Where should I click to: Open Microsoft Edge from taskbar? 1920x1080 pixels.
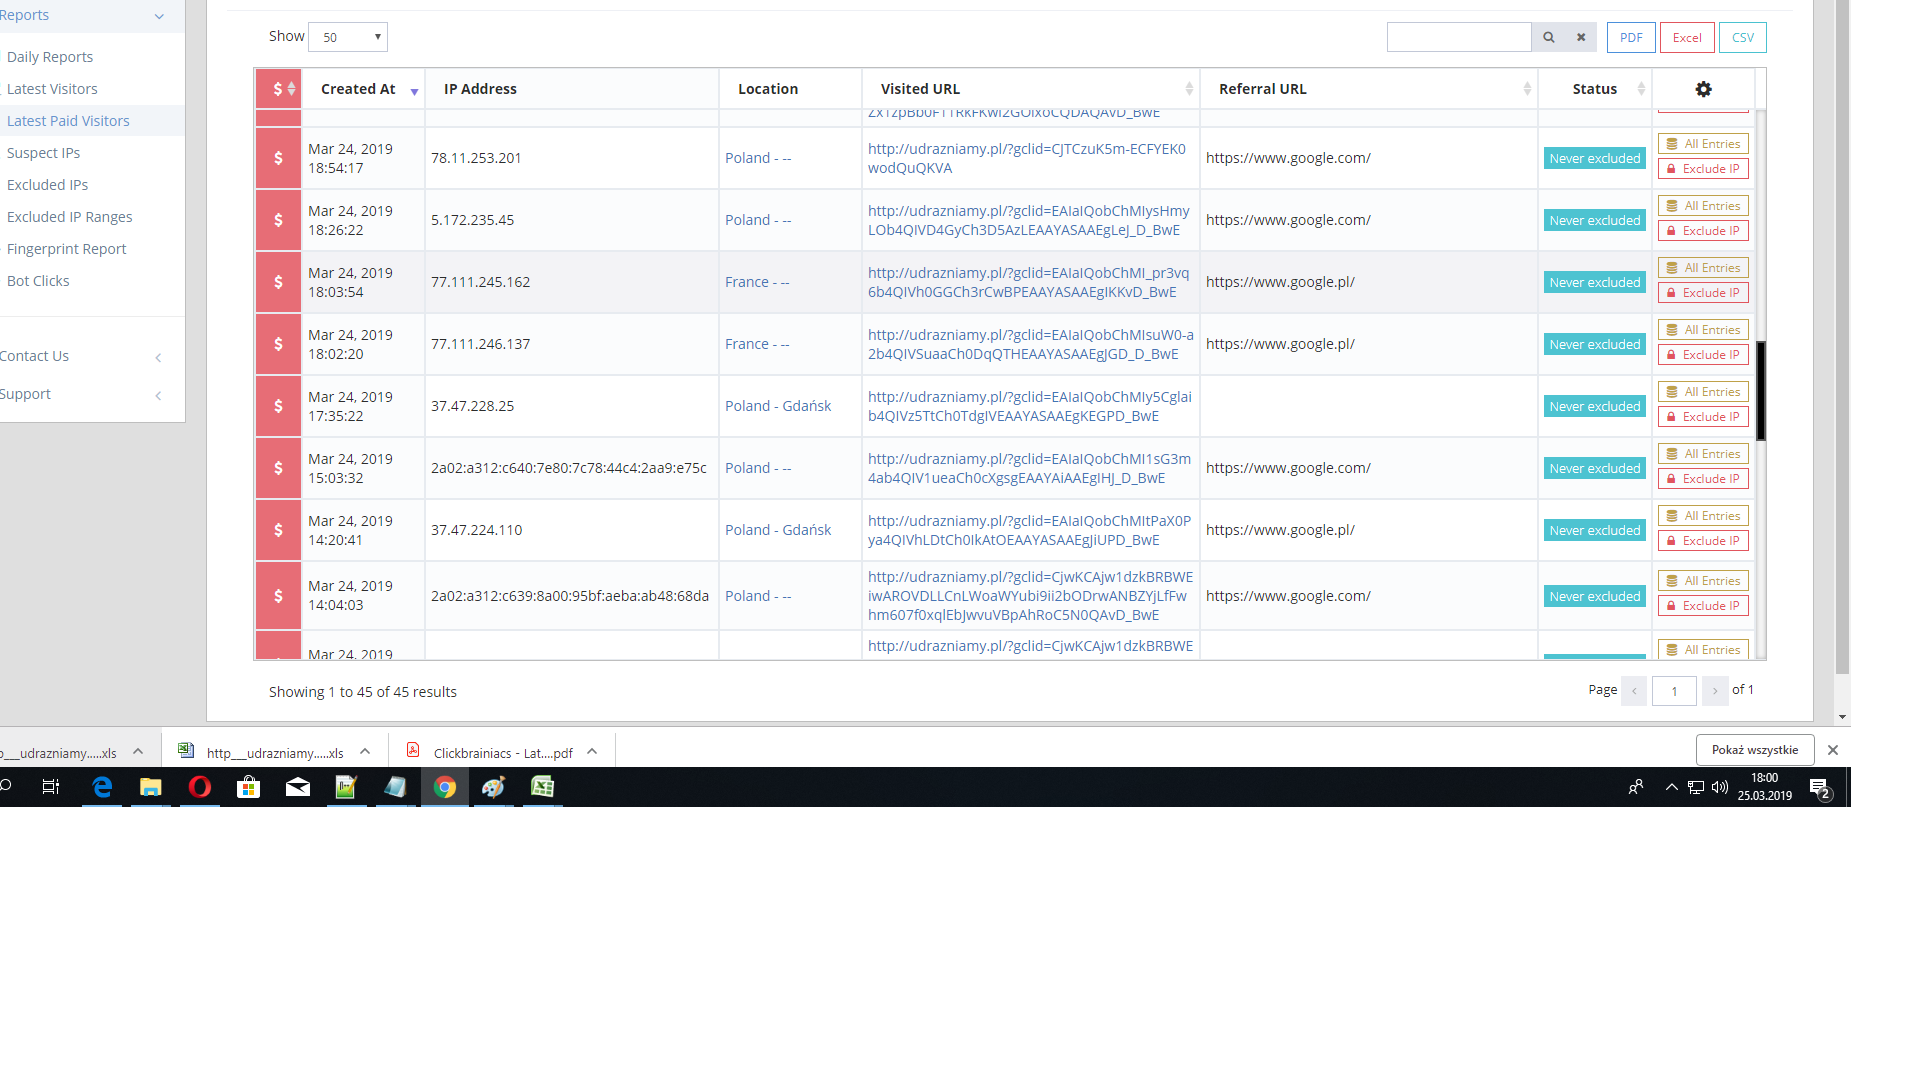tap(102, 787)
